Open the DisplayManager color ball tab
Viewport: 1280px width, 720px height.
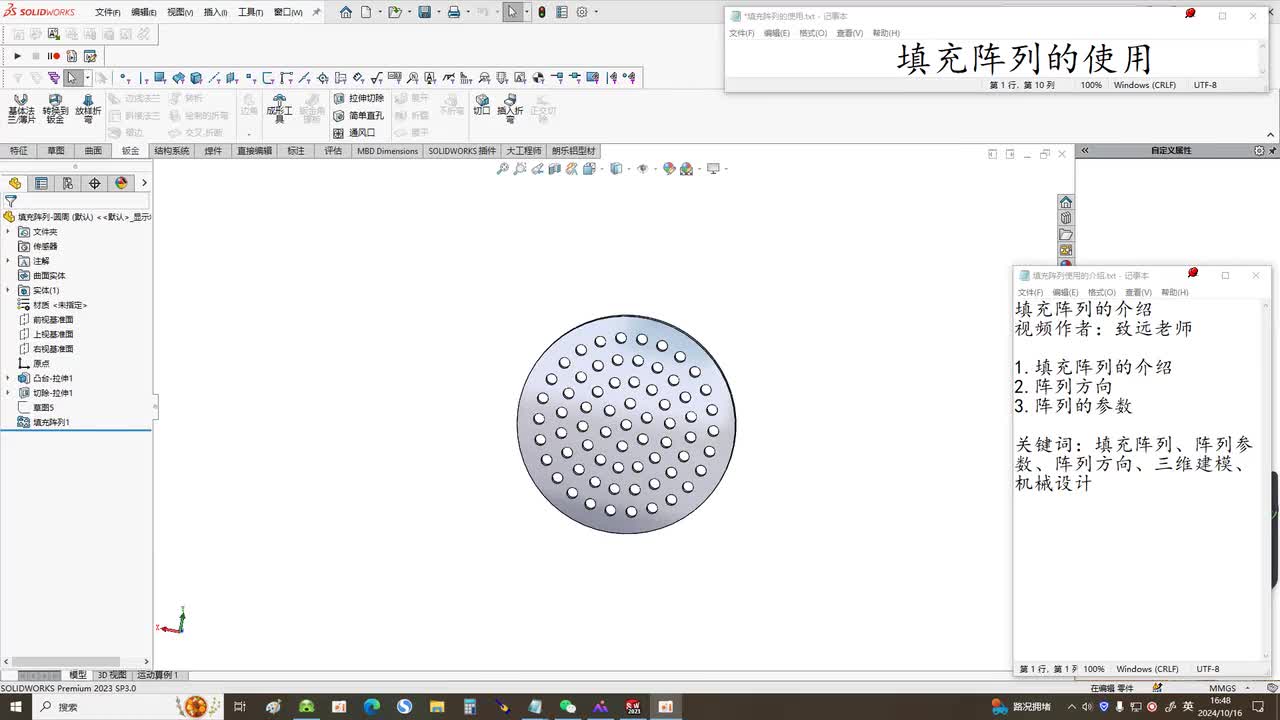121,183
